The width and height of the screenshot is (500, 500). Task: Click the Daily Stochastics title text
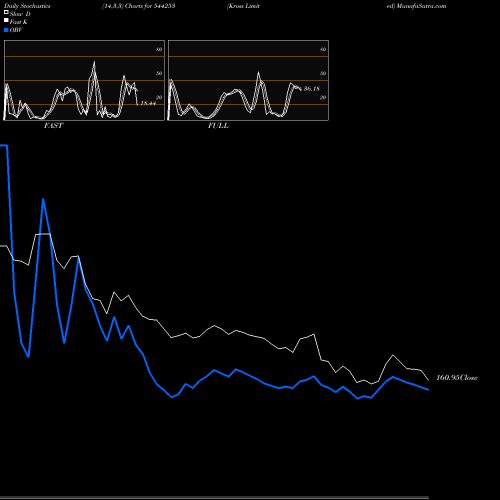27,6
